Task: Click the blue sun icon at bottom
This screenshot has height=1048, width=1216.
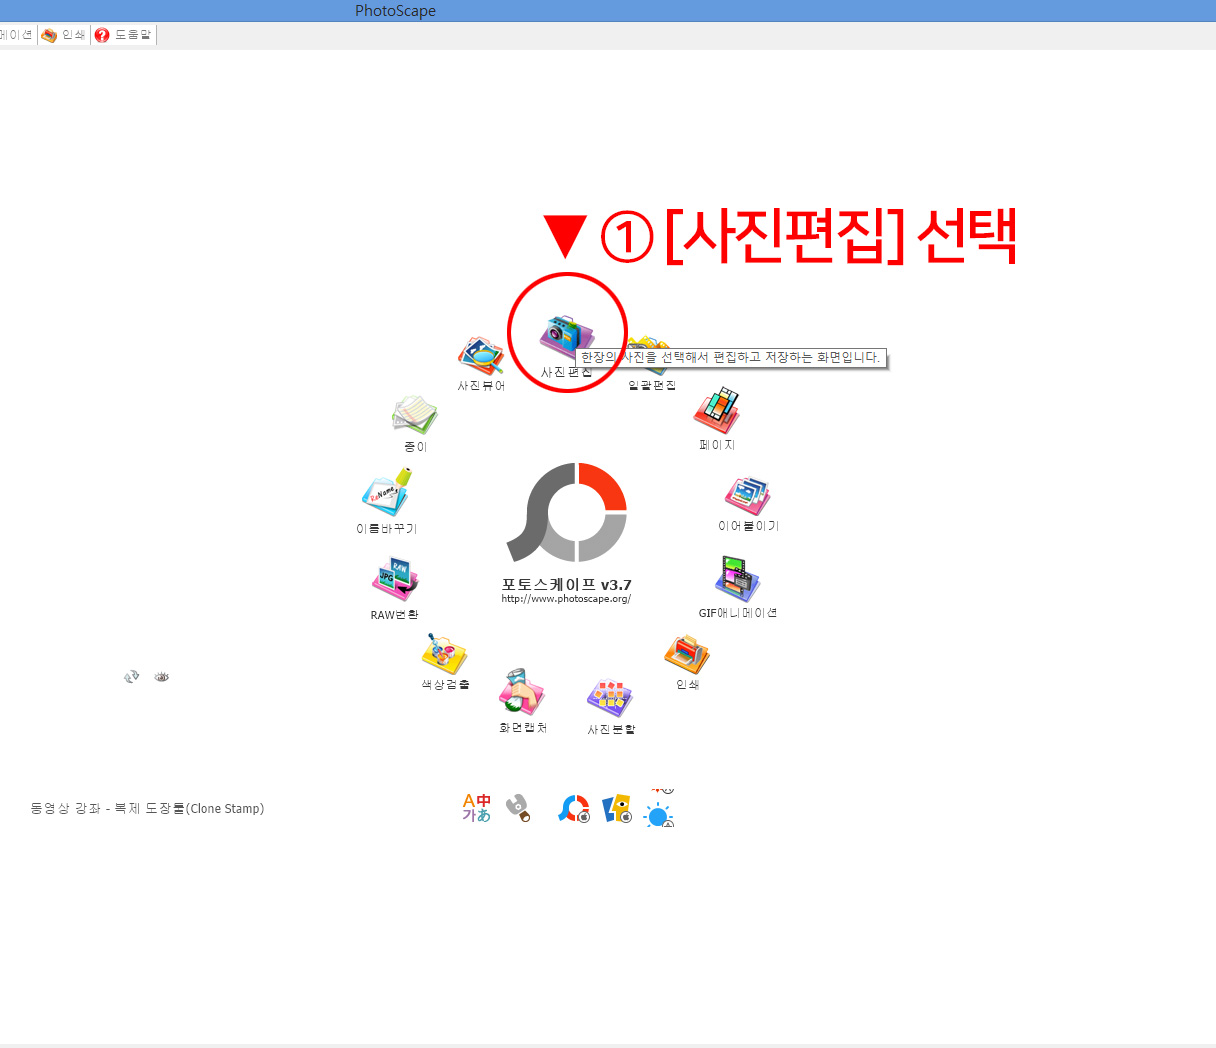Action: [658, 814]
